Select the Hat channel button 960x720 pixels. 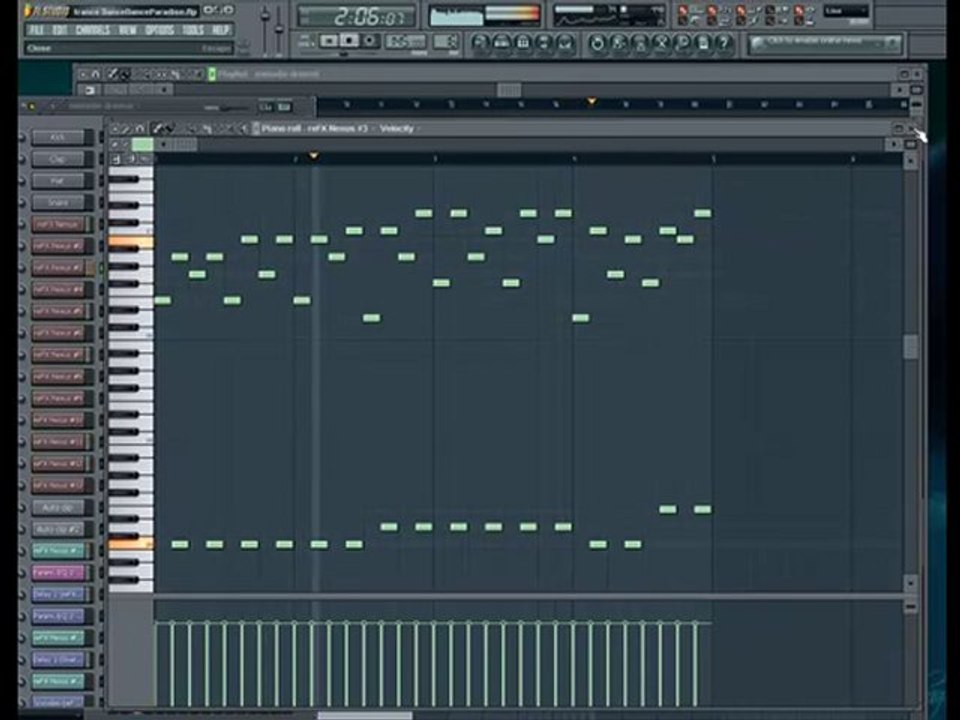point(58,181)
